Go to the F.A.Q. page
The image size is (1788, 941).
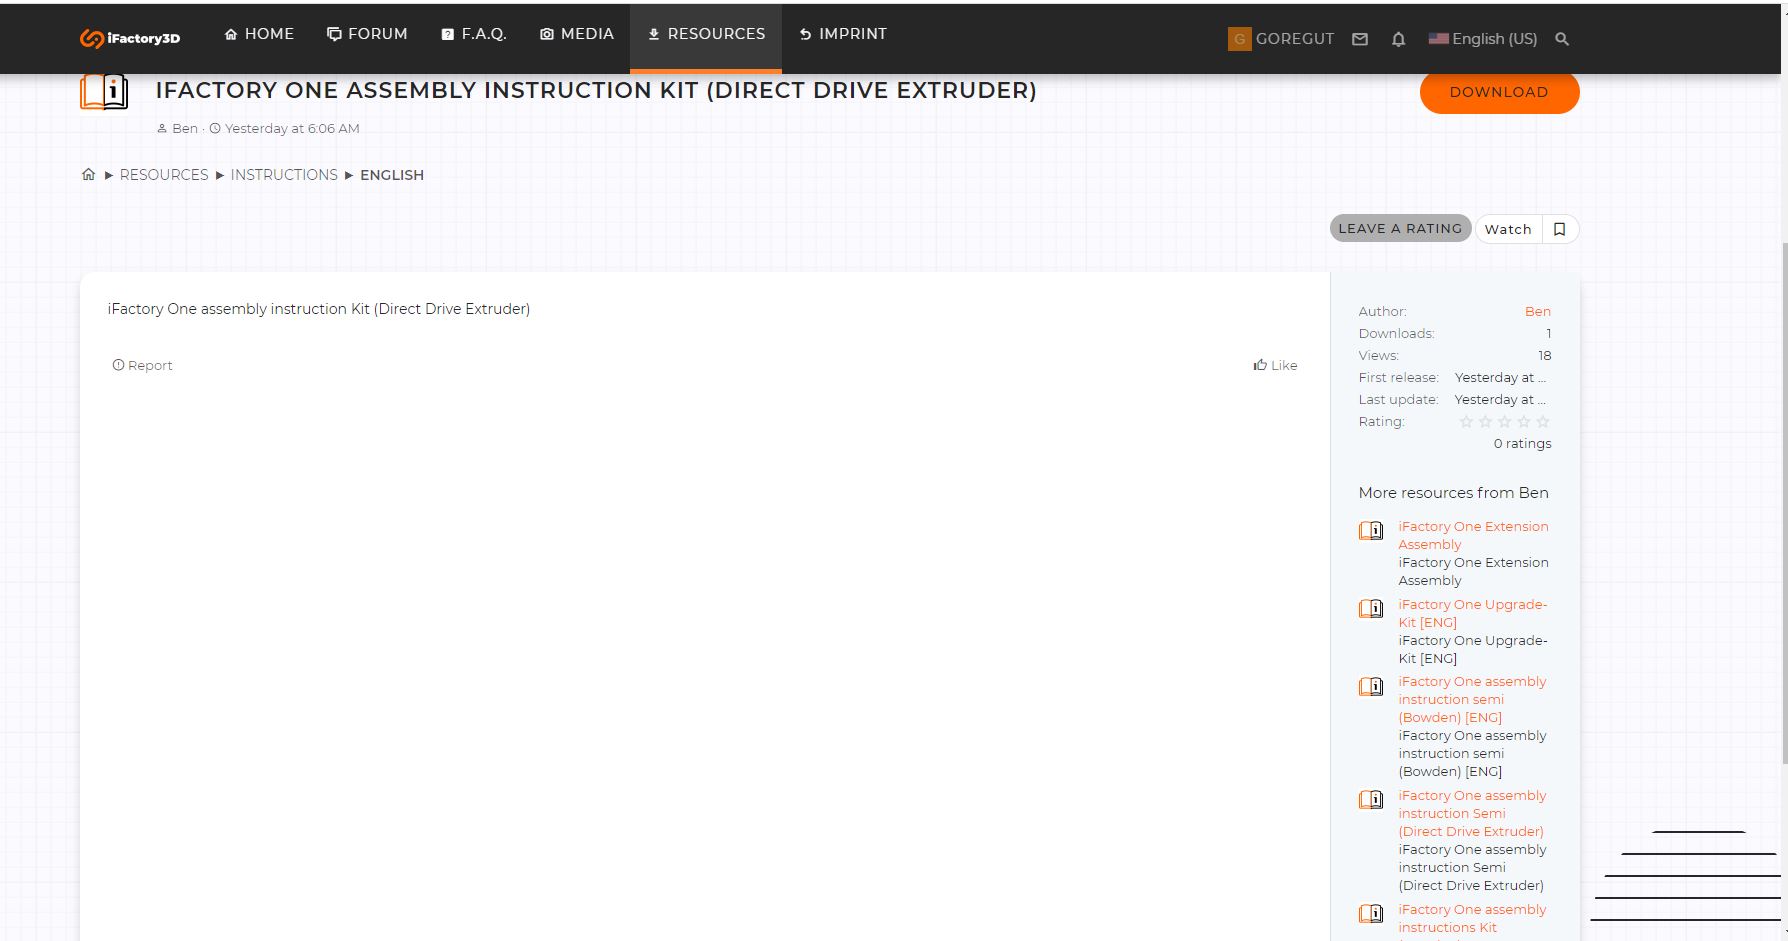pos(474,34)
